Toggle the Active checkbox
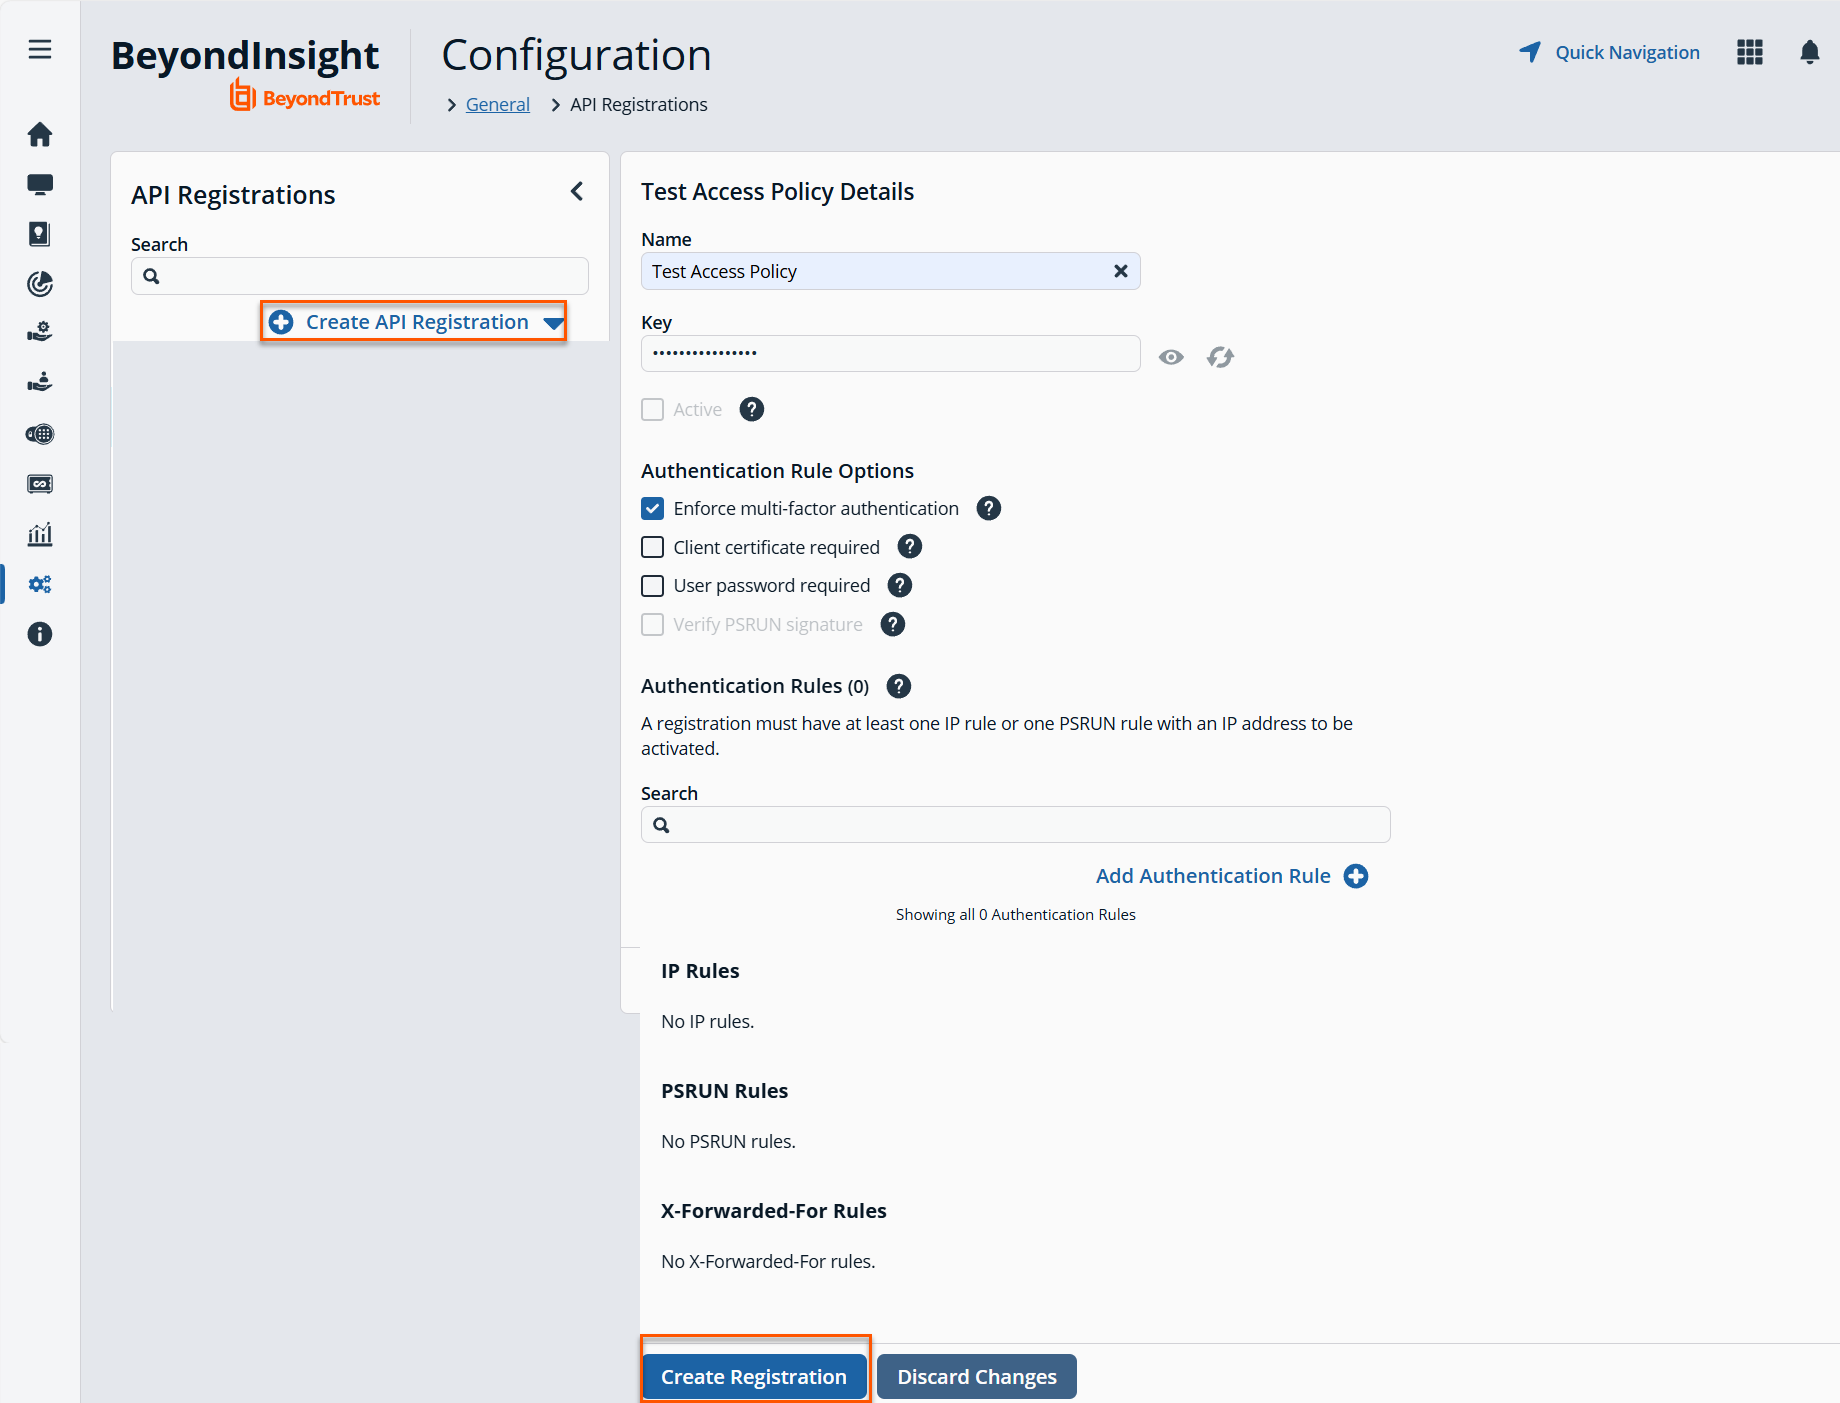 (x=653, y=410)
